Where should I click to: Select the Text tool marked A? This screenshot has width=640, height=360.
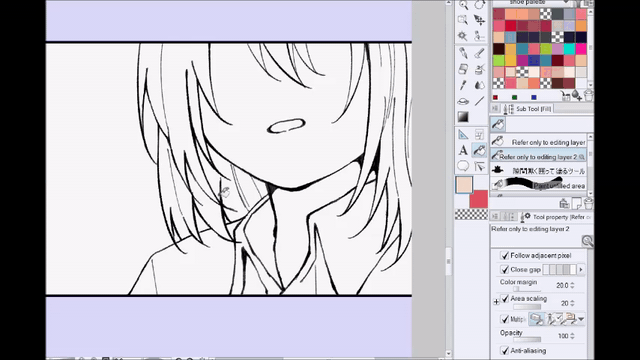click(463, 150)
